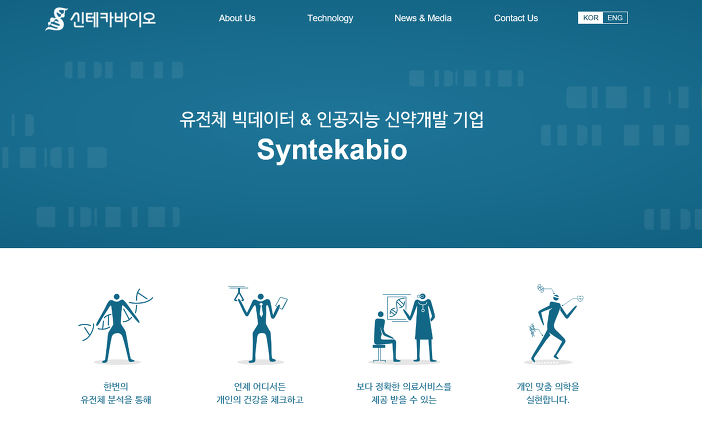Open the Technology menu
702x422 pixels.
coord(330,18)
